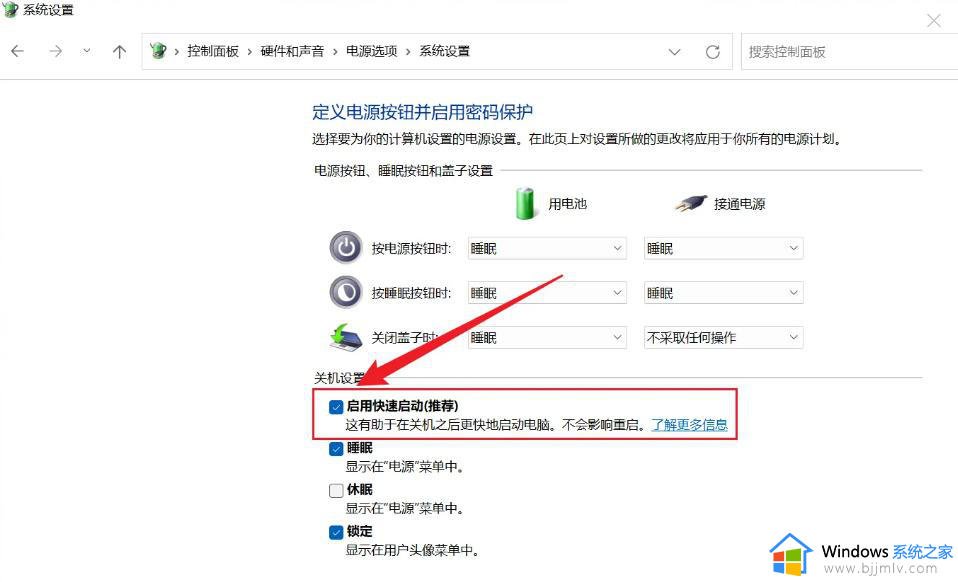958x582 pixels.
Task: Open 硬件和声音 breadcrumb
Action: click(x=292, y=51)
